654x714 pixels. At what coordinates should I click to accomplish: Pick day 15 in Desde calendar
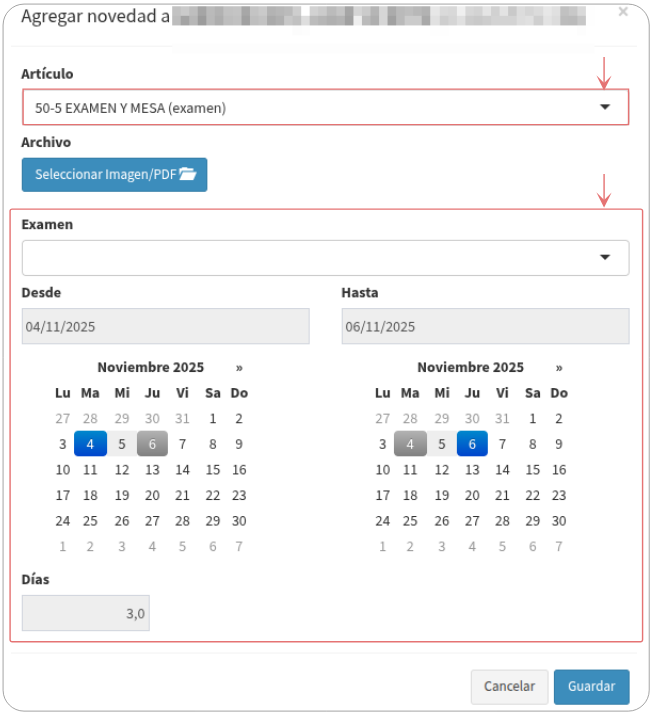(213, 469)
